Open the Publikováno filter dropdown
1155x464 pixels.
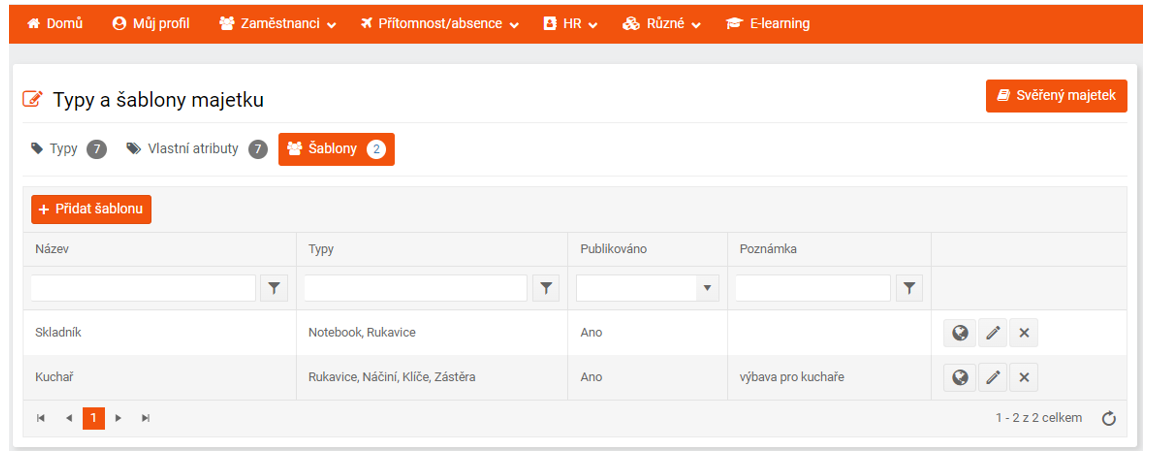point(707,288)
